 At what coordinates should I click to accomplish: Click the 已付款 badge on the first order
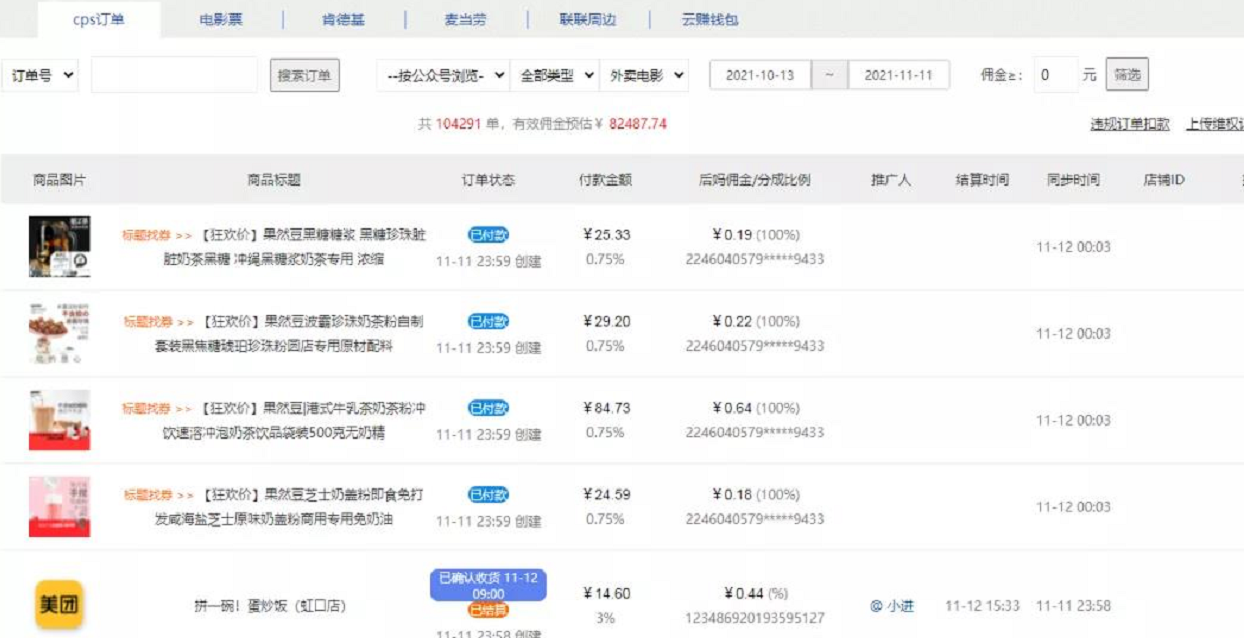(488, 235)
